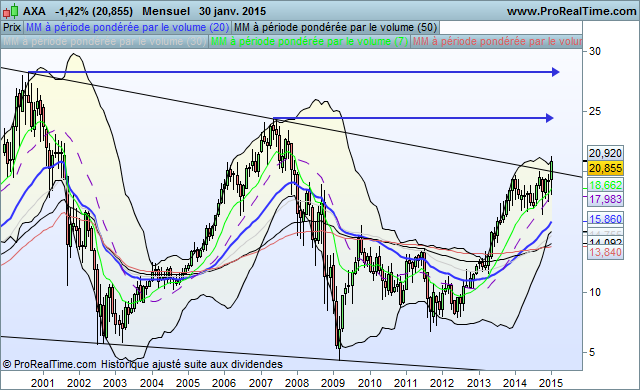Click the 2013 year on the time axis

click(x=478, y=383)
